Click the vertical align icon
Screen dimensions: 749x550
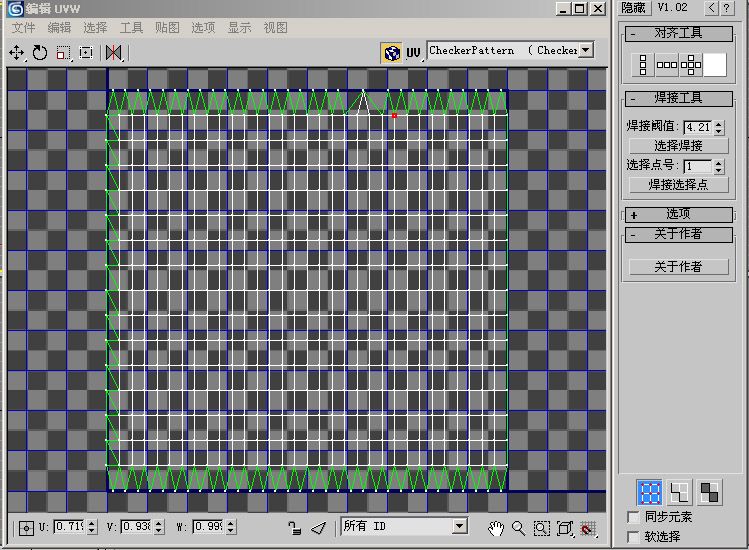(642, 65)
